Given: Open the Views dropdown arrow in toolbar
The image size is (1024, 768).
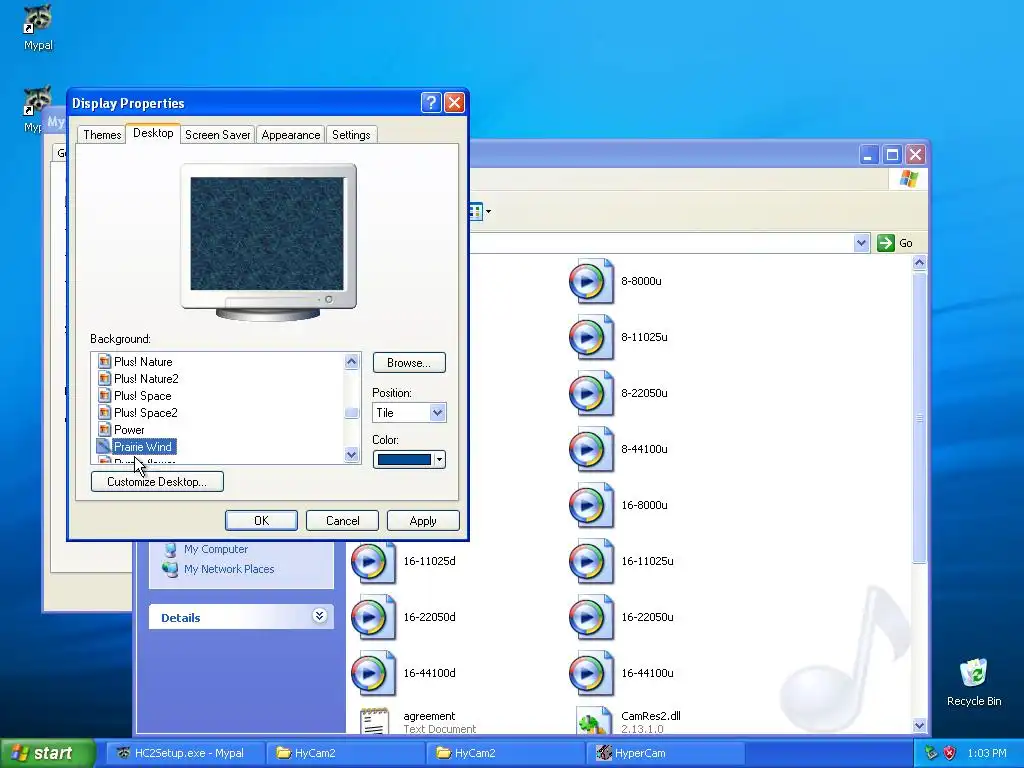Looking at the screenshot, I should 488,212.
